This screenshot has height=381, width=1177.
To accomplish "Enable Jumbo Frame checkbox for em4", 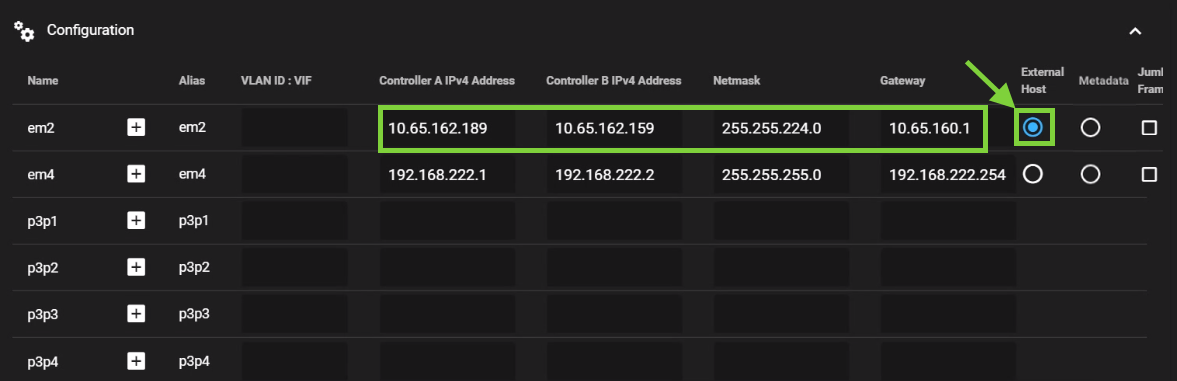I will coord(1148,174).
